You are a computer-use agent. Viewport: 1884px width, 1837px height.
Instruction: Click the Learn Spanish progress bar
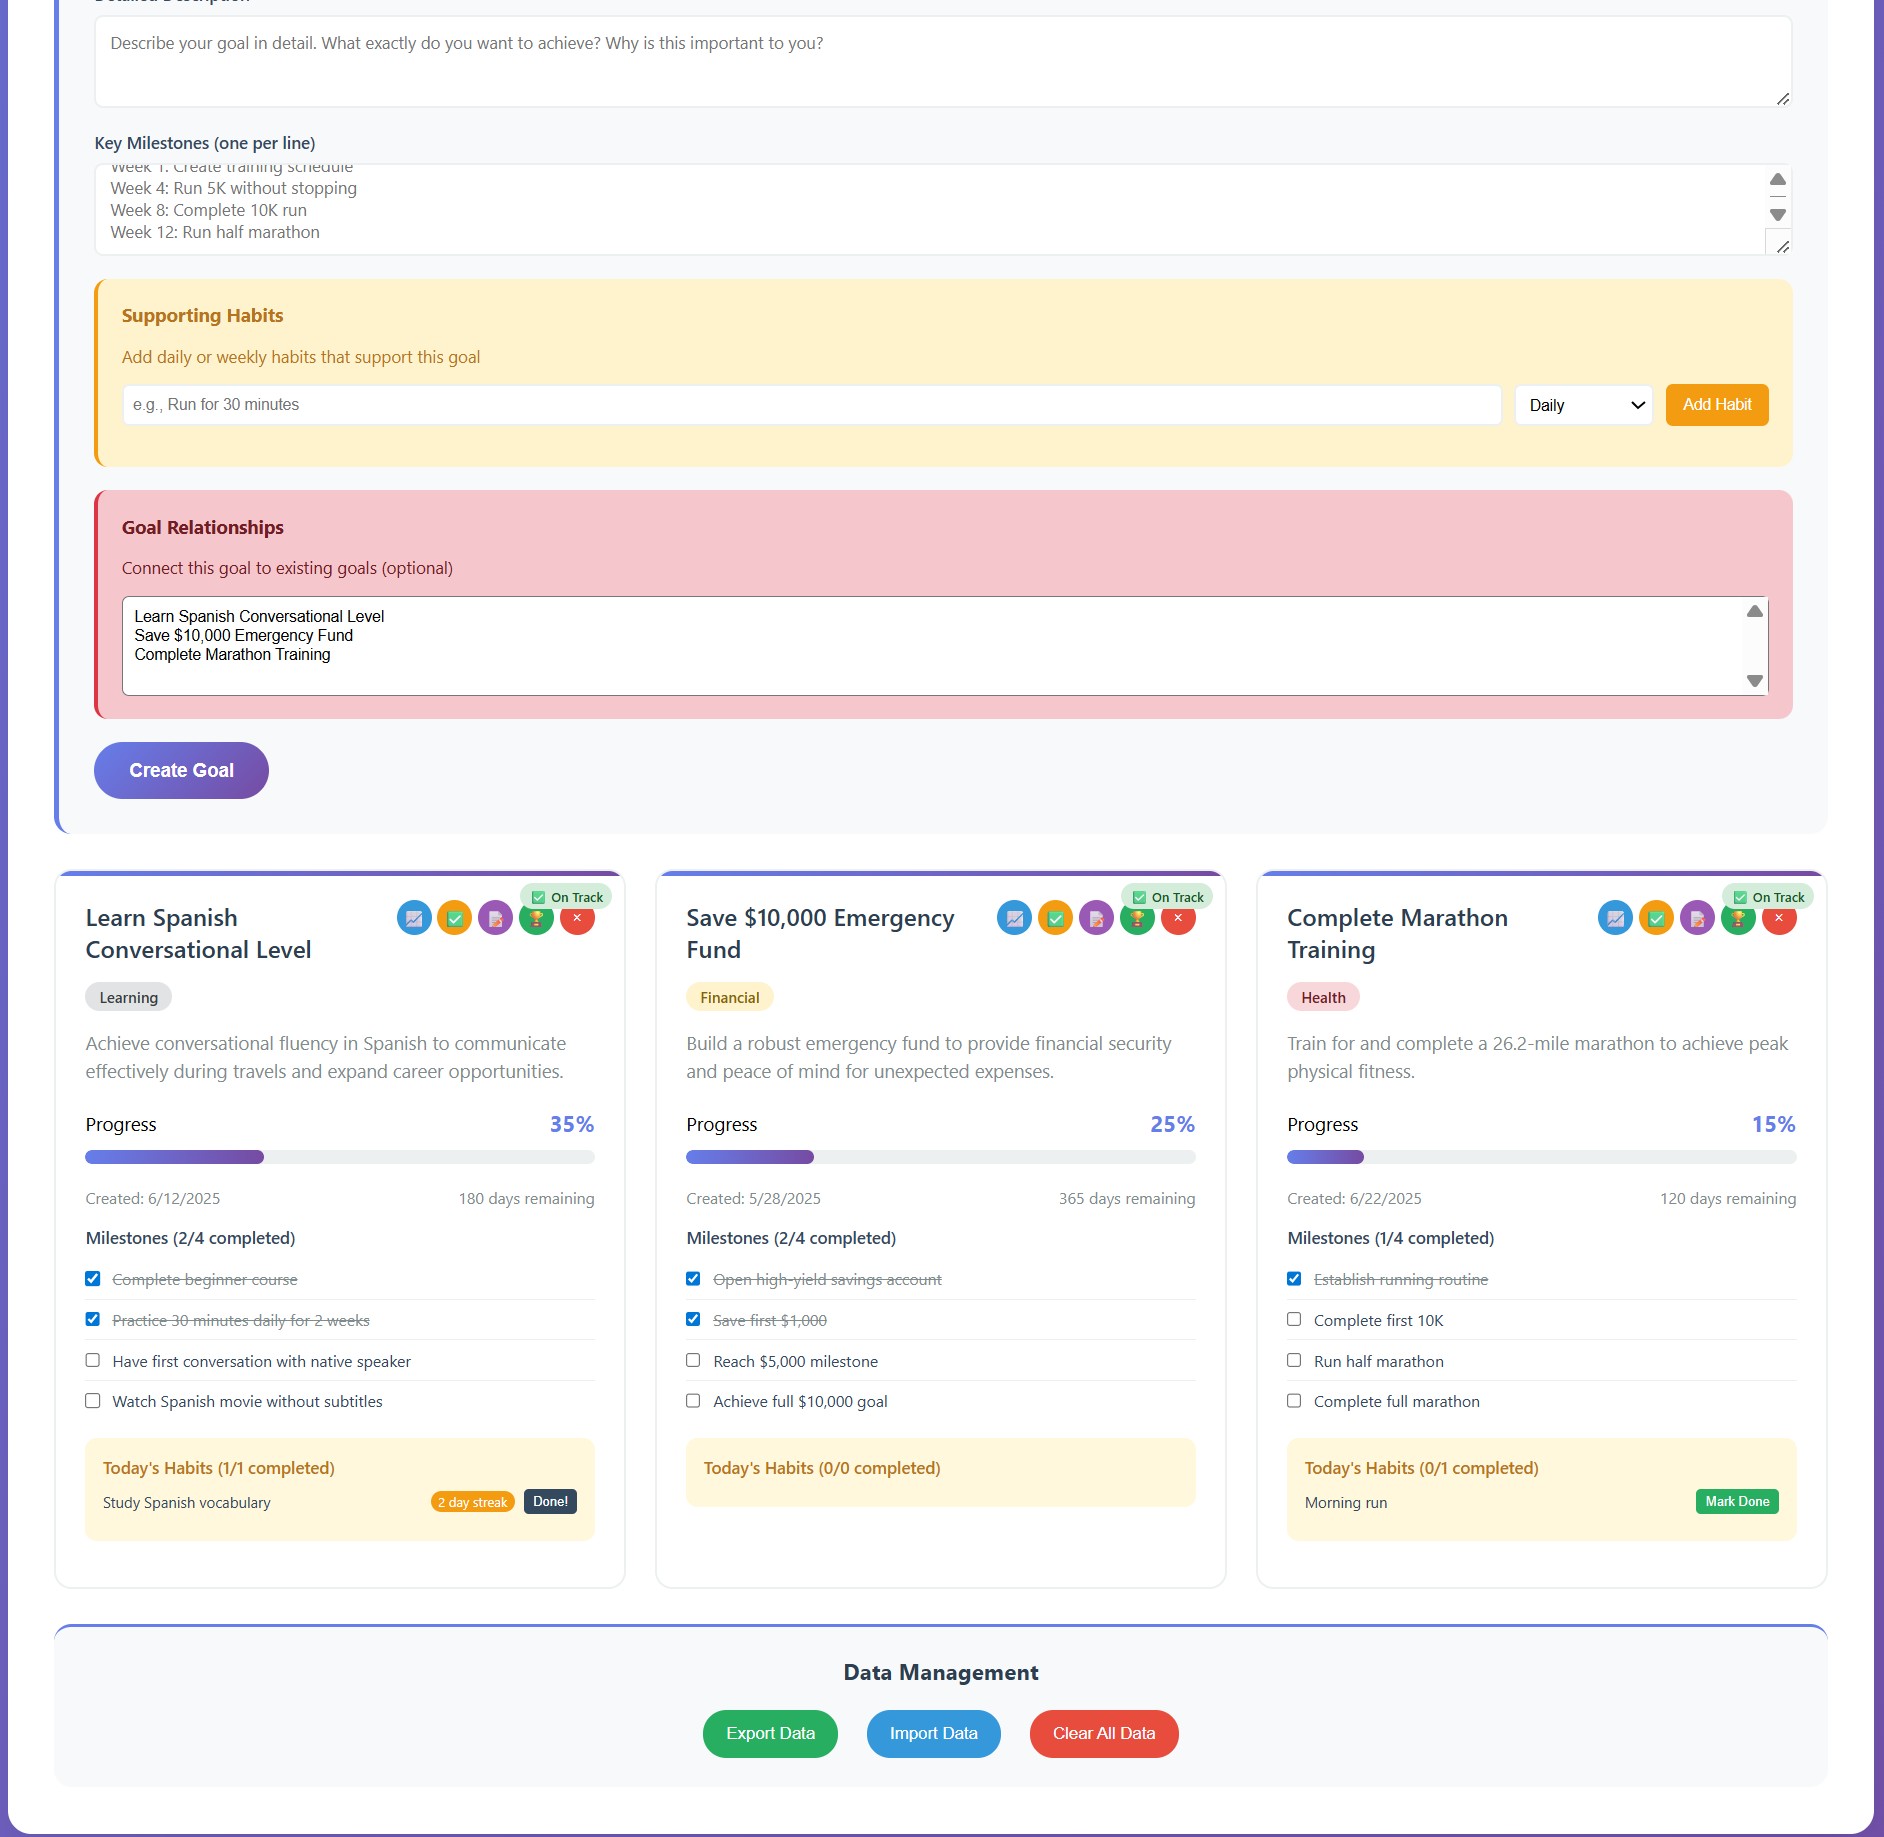pyautogui.click(x=340, y=1157)
